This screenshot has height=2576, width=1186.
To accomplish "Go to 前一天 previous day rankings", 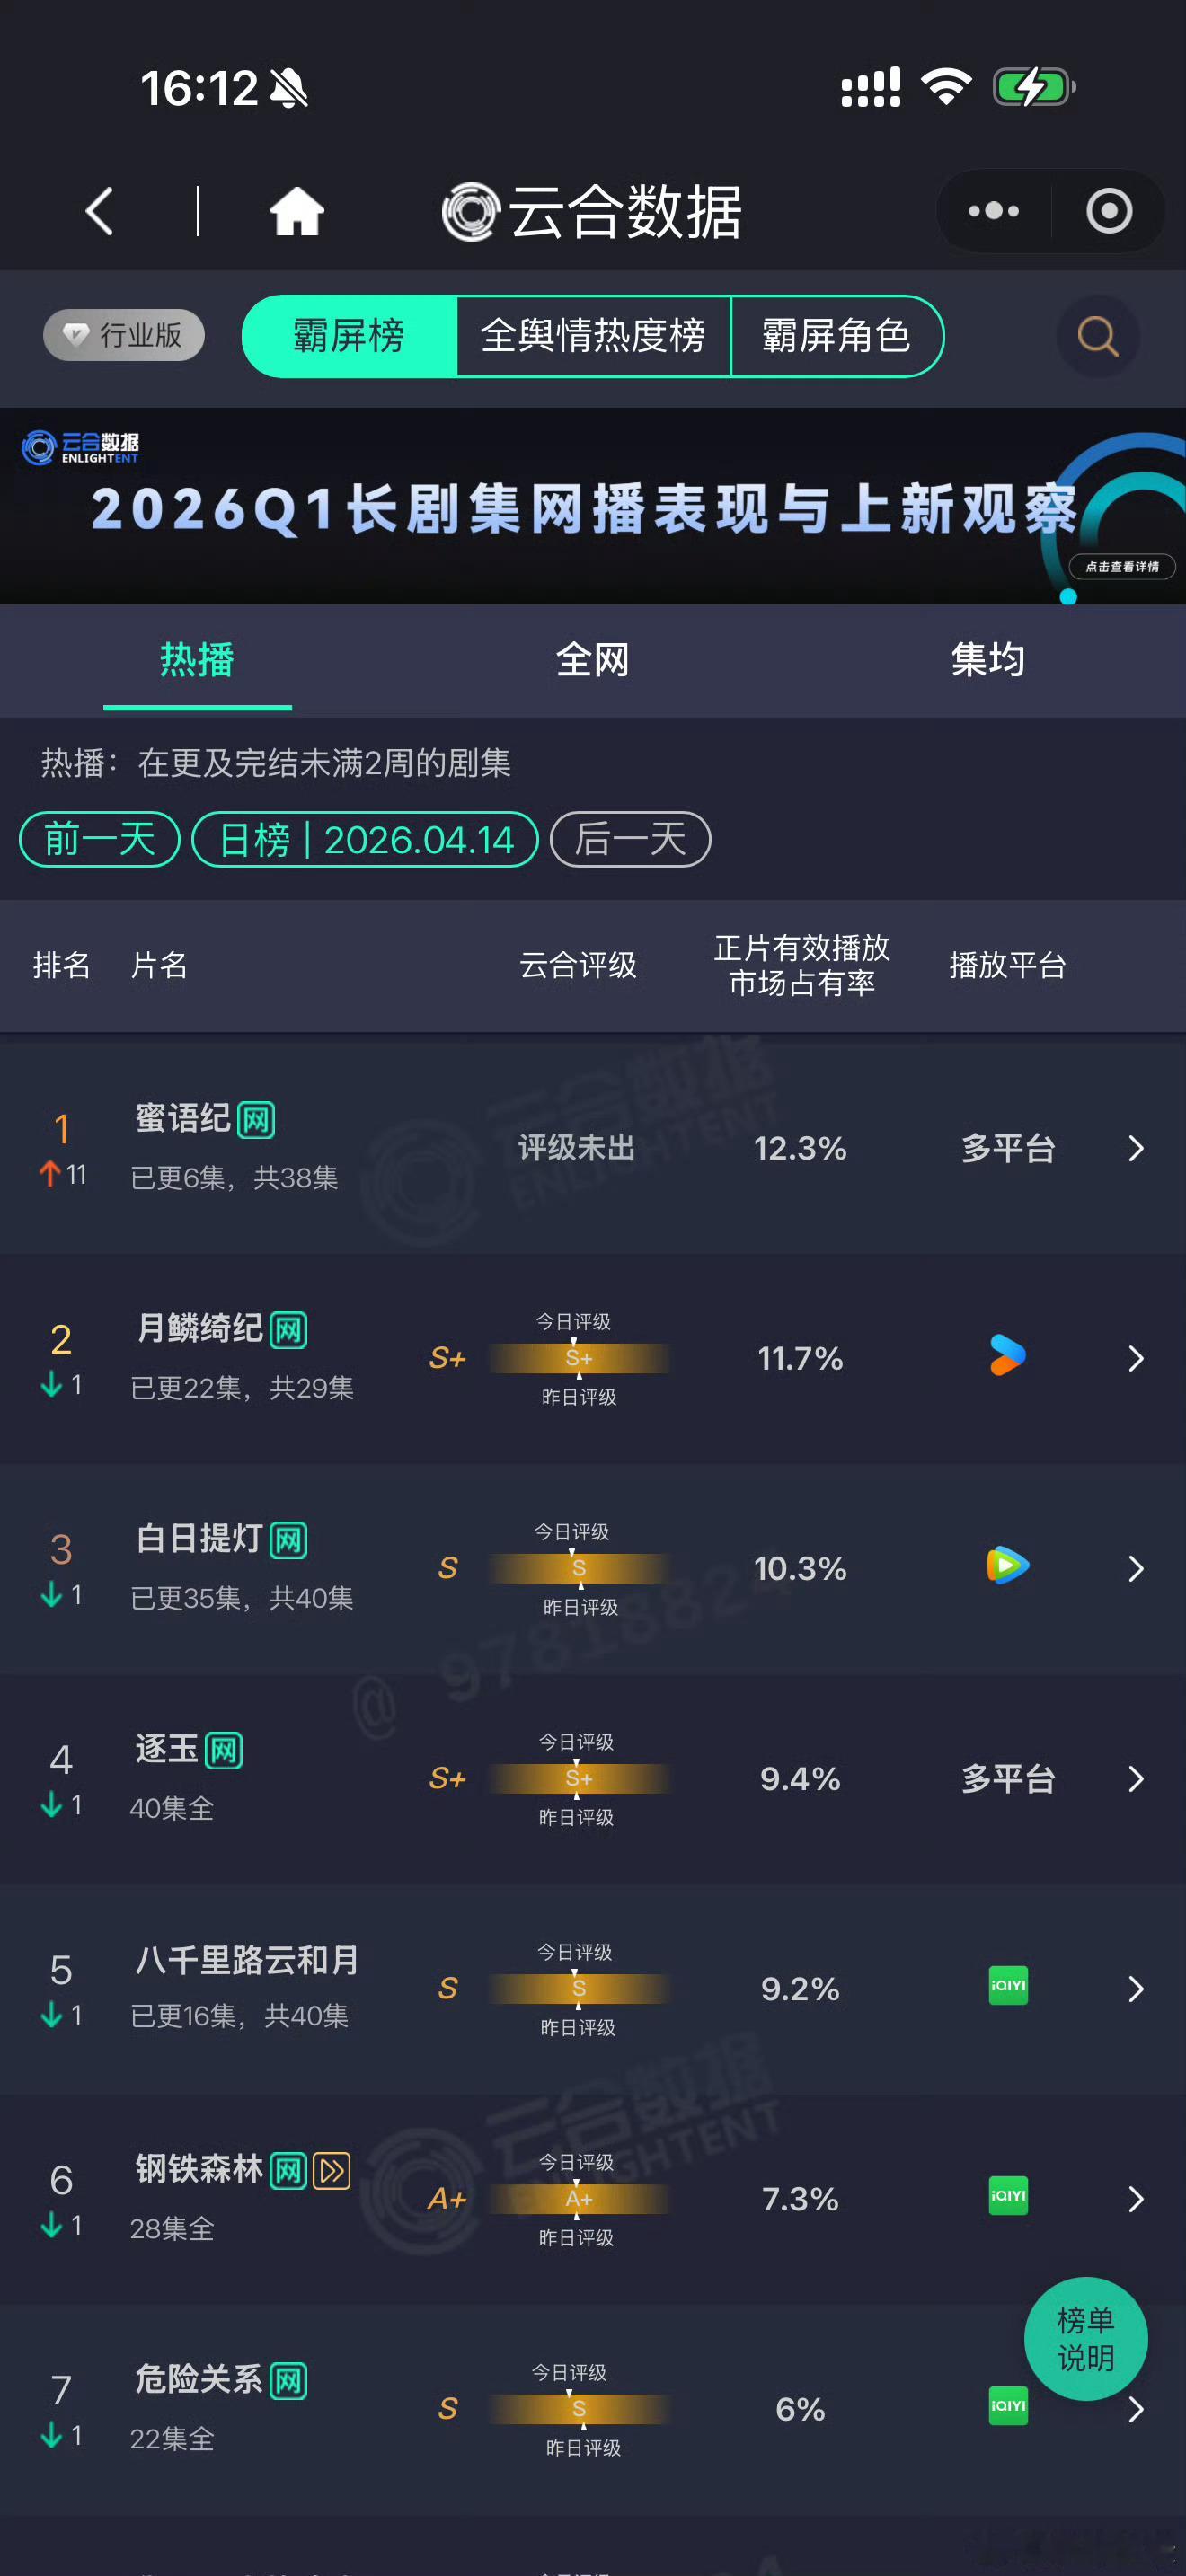I will 99,840.
